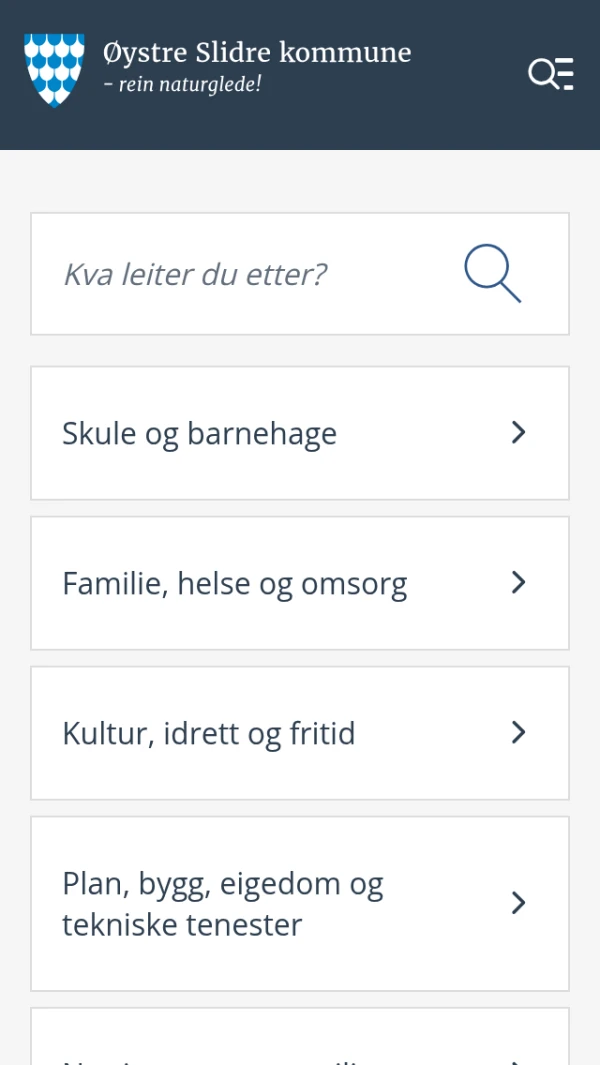Viewport: 600px width, 1065px height.
Task: Select the chevron beside Familie, helse og omsorg
Action: pyautogui.click(x=518, y=582)
